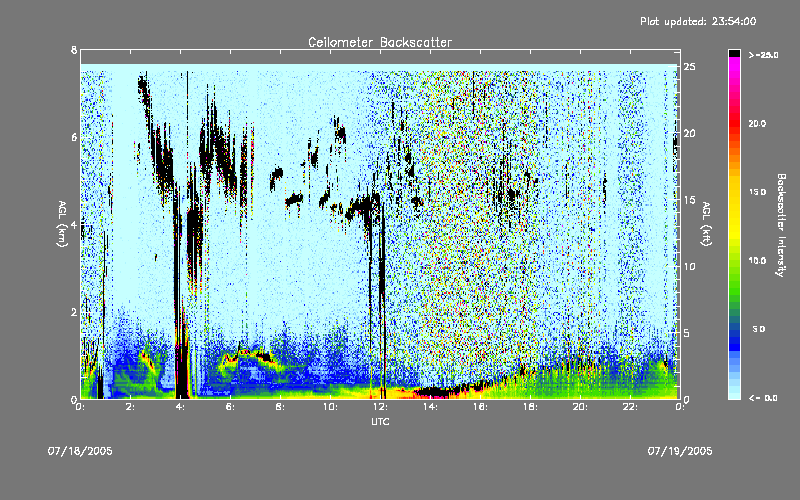This screenshot has height=500, width=800.
Task: Click the UTC x-axis label
Action: tap(380, 421)
